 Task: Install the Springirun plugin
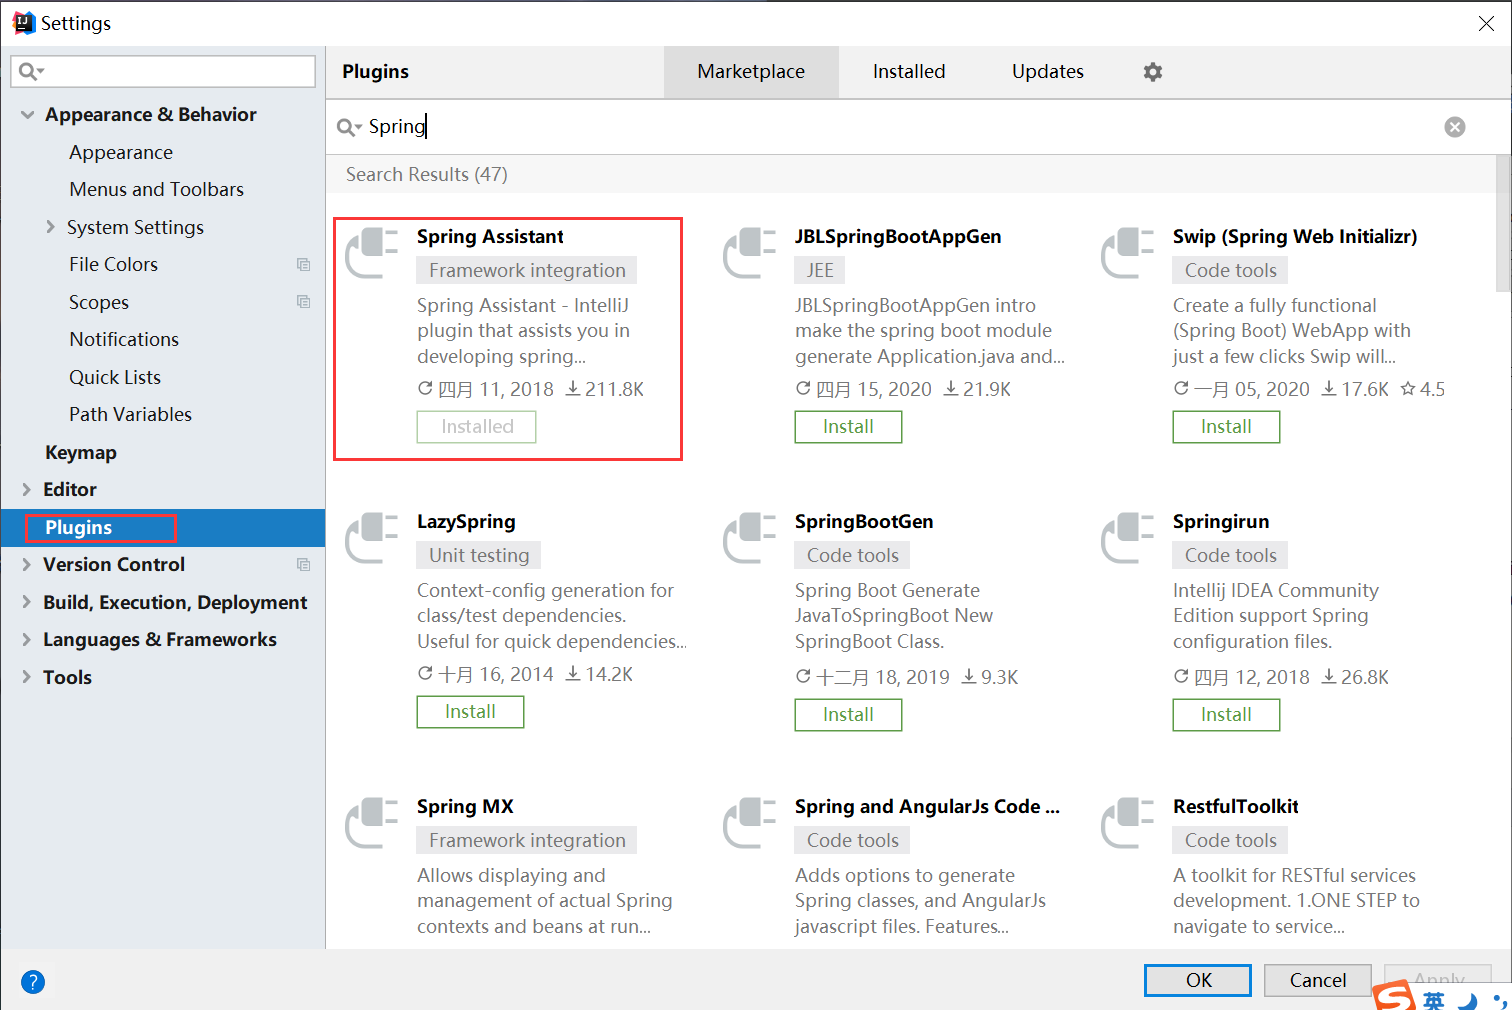click(x=1226, y=715)
